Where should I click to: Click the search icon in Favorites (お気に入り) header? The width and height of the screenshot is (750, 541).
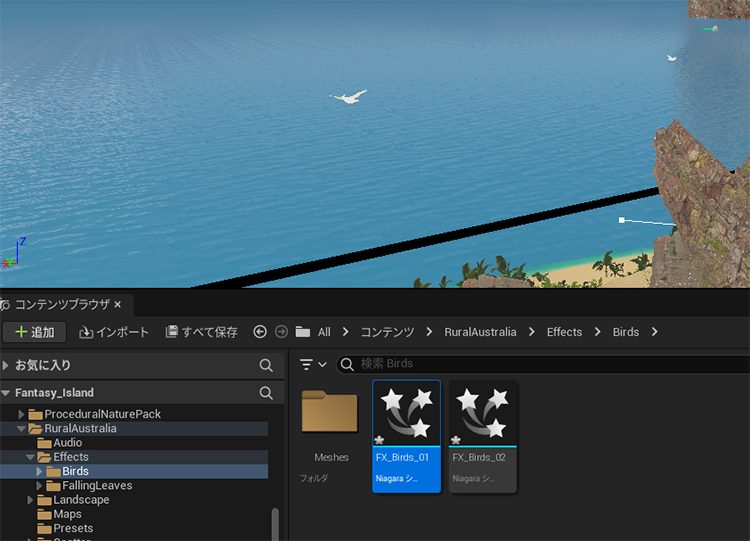pos(266,365)
